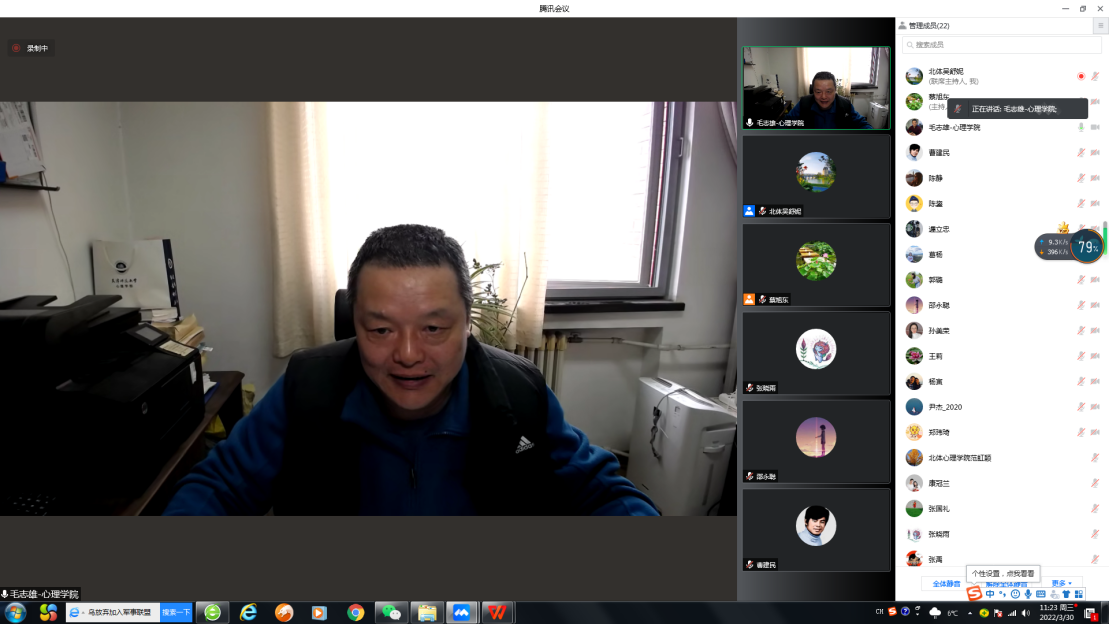Click Sogou input skin shirt icon
Viewport: 1109px width, 624px height.
tap(1066, 594)
